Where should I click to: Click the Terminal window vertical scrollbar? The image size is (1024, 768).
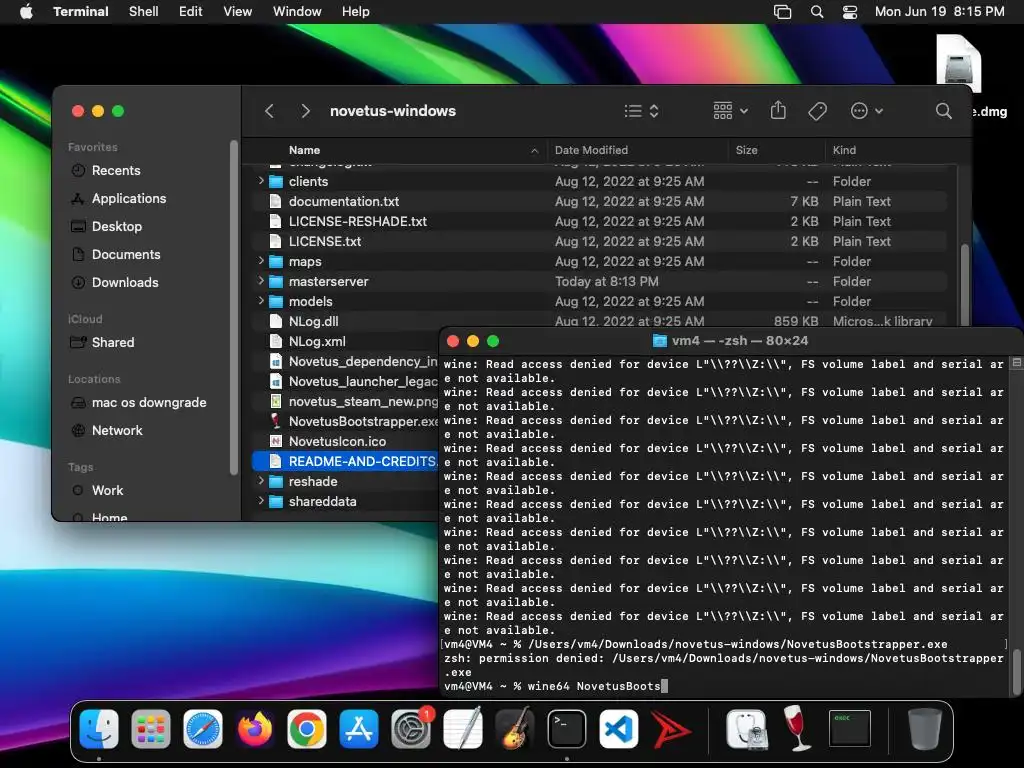[1016, 670]
